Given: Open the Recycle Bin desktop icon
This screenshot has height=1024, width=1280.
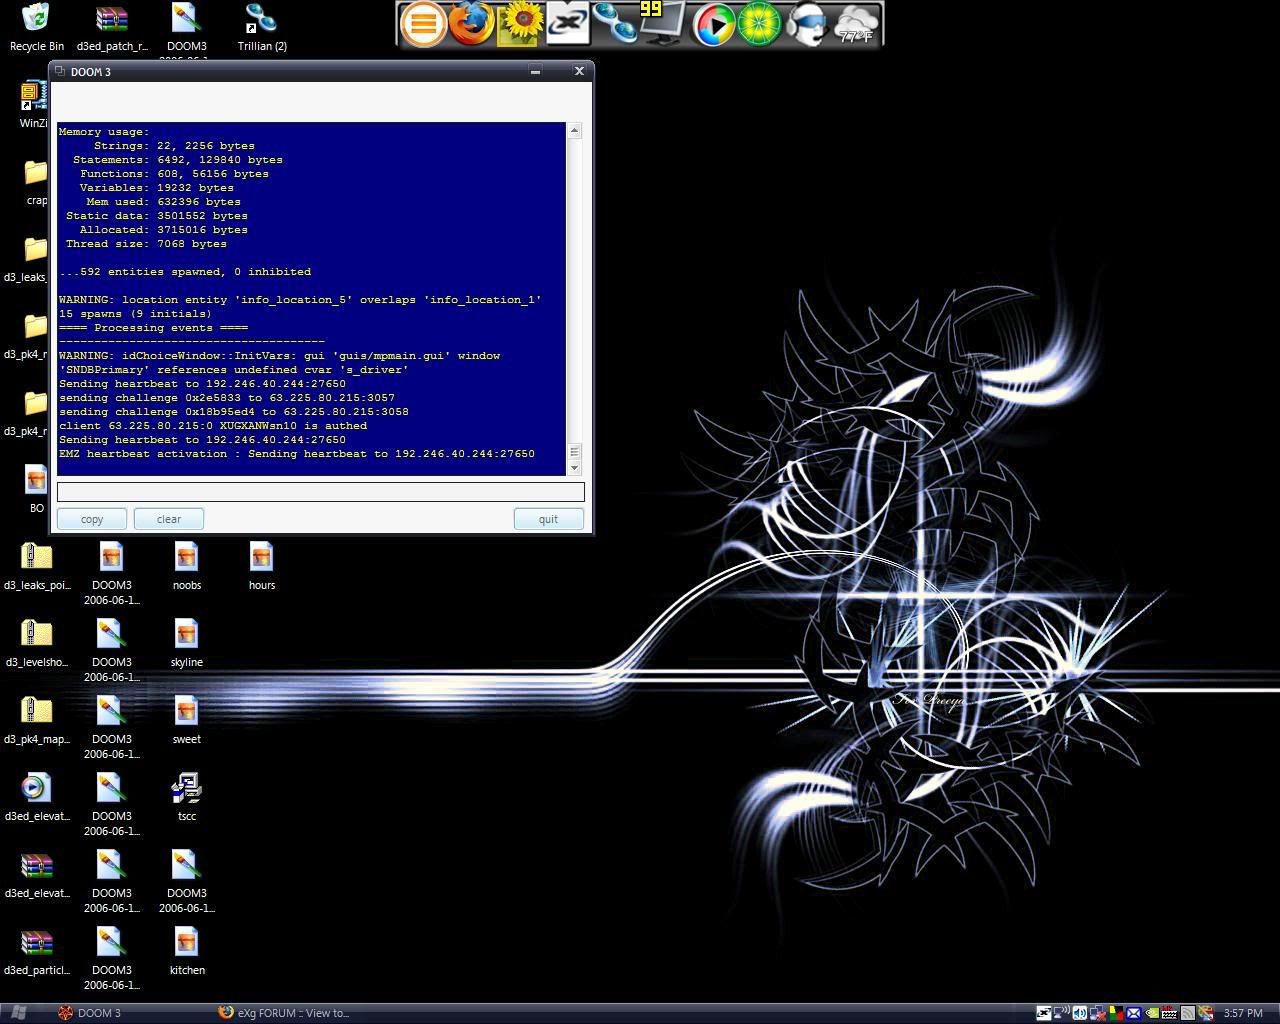Looking at the screenshot, I should (37, 28).
